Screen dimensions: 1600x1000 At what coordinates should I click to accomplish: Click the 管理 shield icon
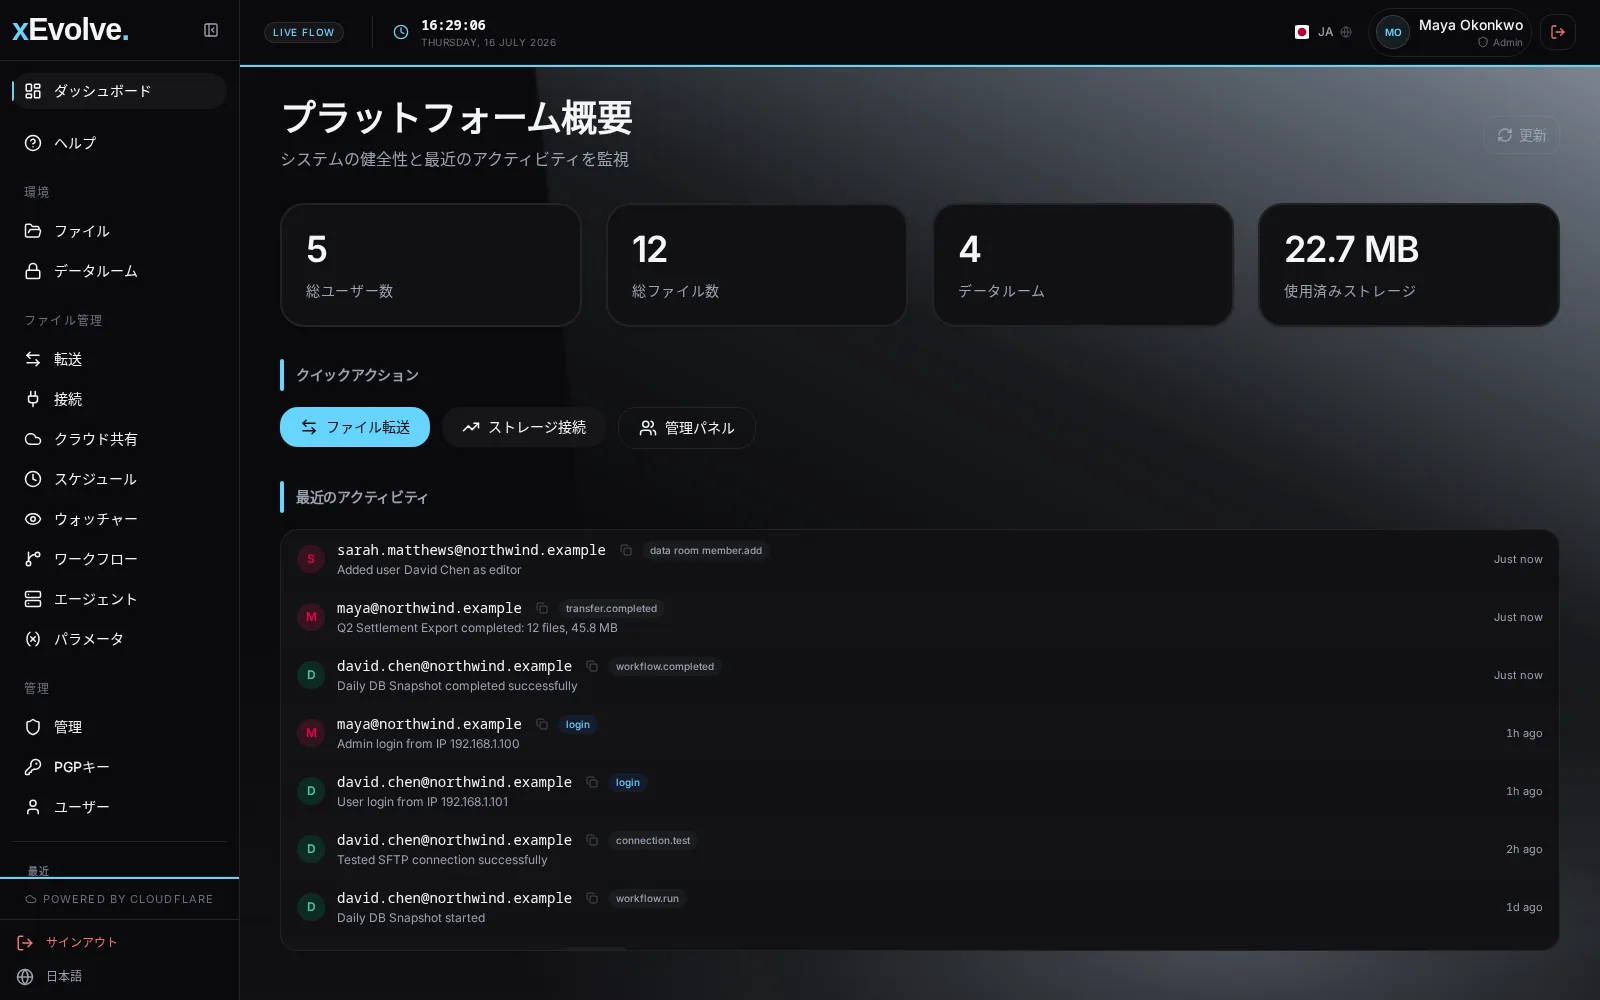pyautogui.click(x=33, y=727)
